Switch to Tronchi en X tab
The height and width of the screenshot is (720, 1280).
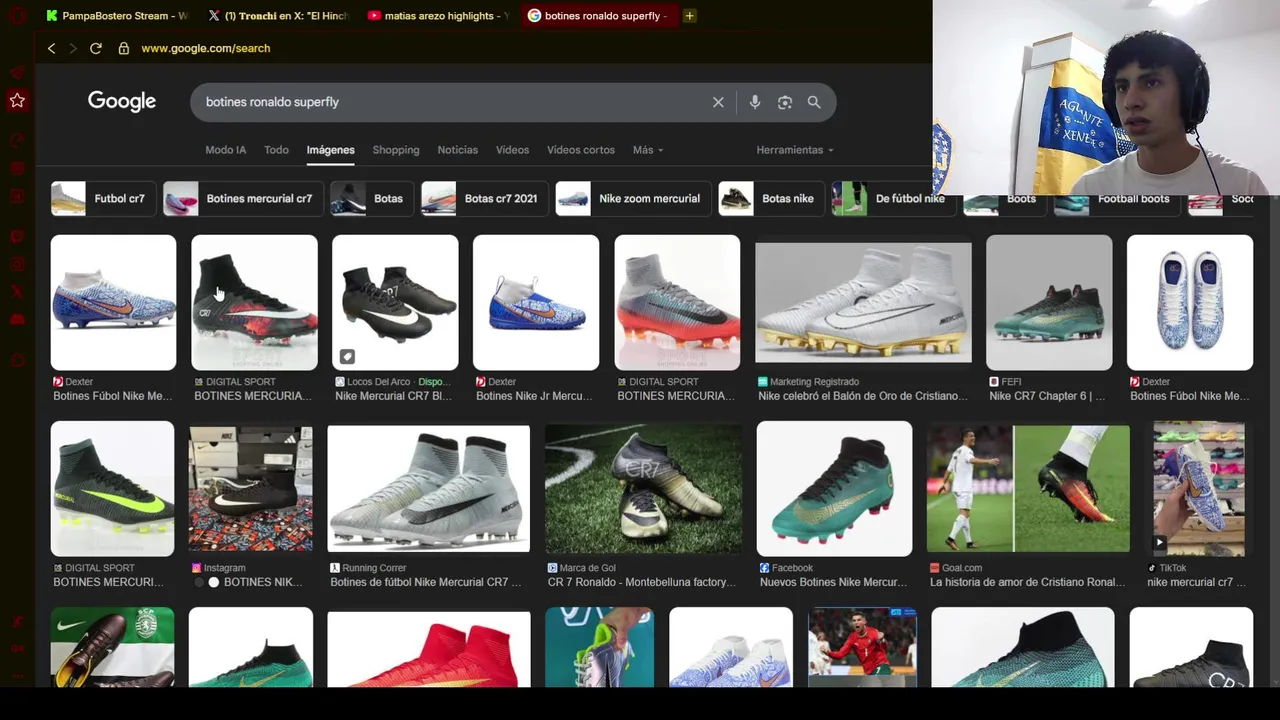pyautogui.click(x=277, y=16)
